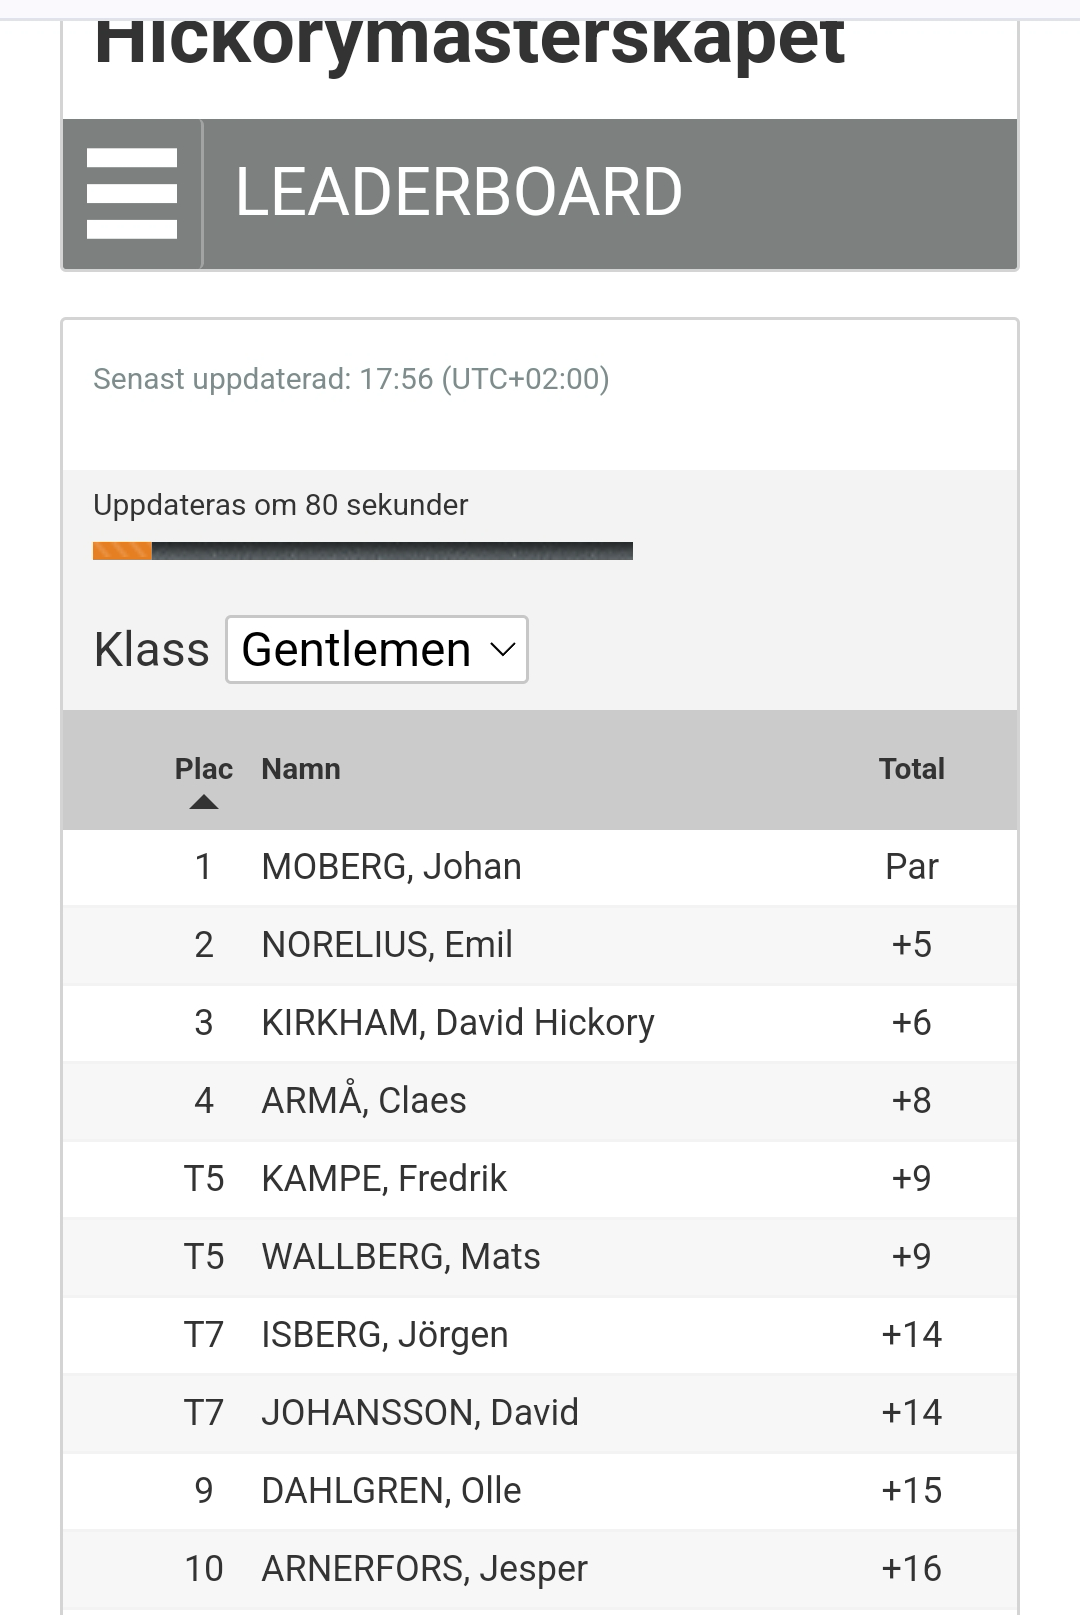Select player MOBERG, Johan
Screen dimensions: 1080x1615
(x=540, y=867)
